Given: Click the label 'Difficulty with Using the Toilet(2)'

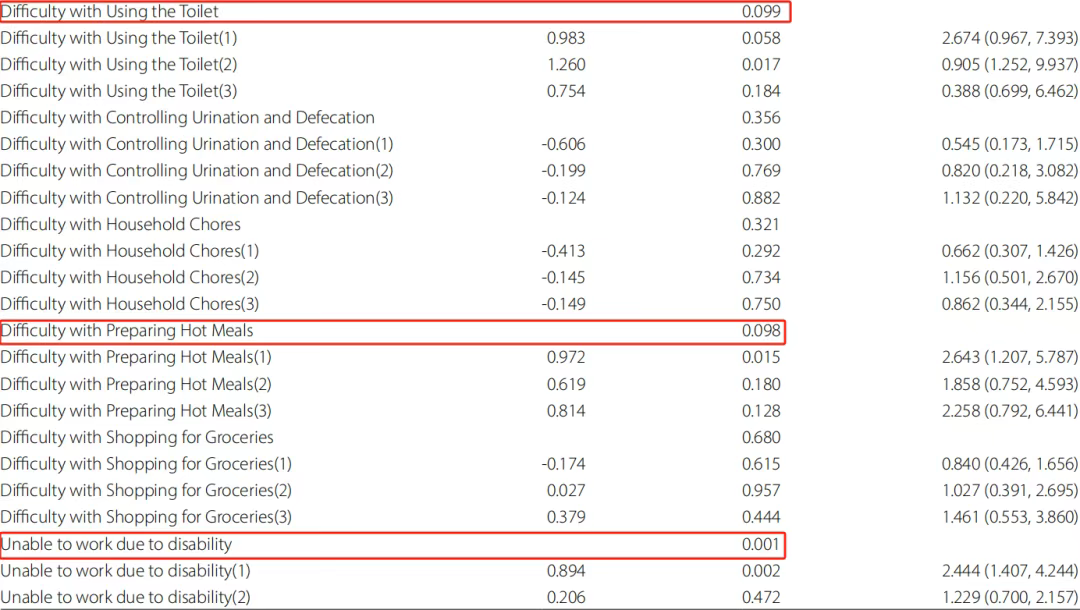Looking at the screenshot, I should (x=118, y=65).
